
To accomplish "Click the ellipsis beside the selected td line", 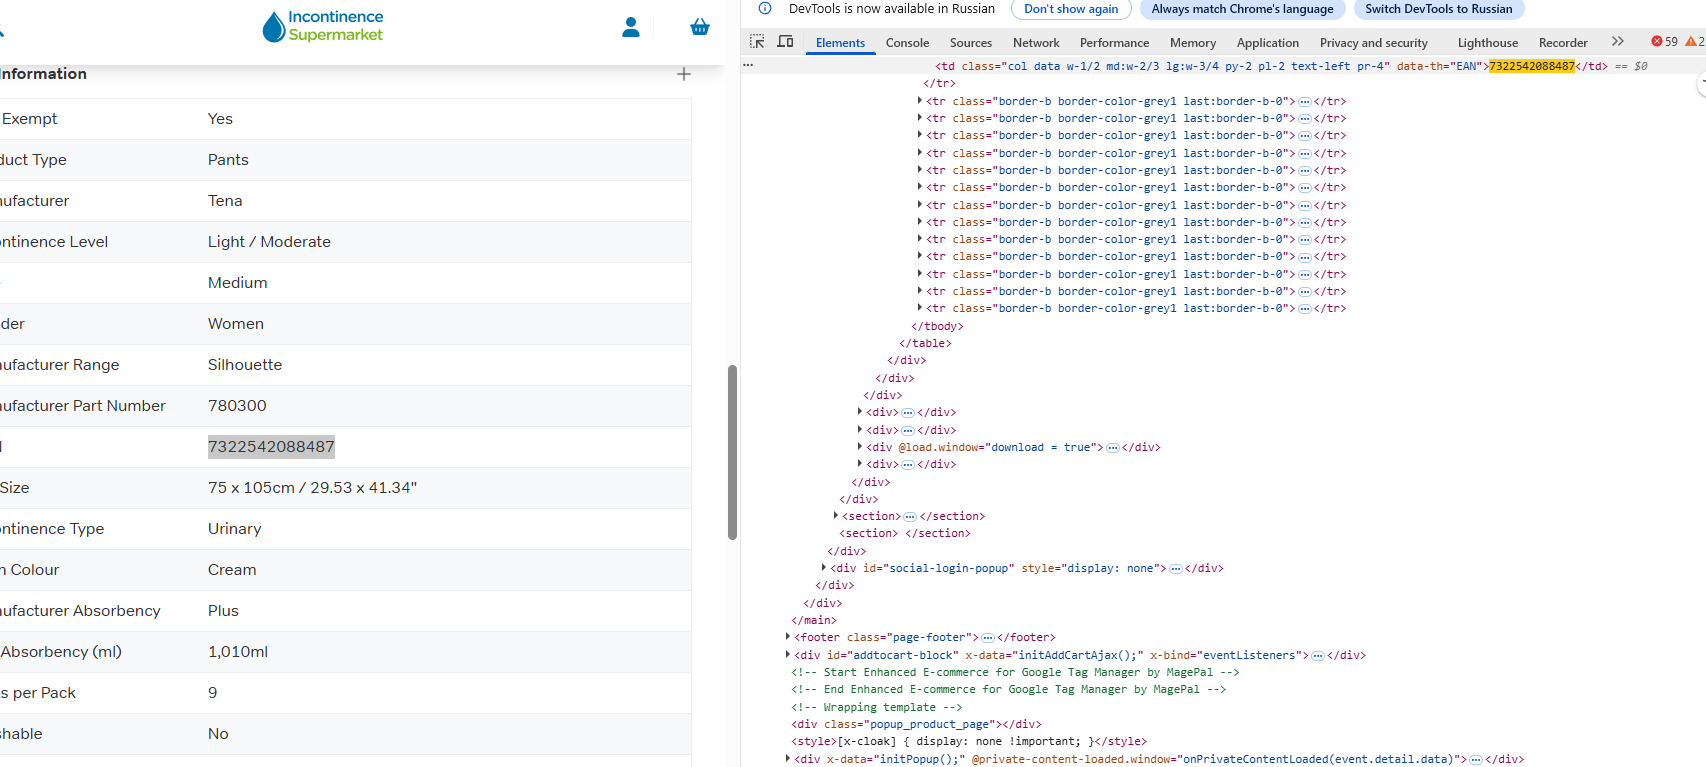I will [x=748, y=66].
